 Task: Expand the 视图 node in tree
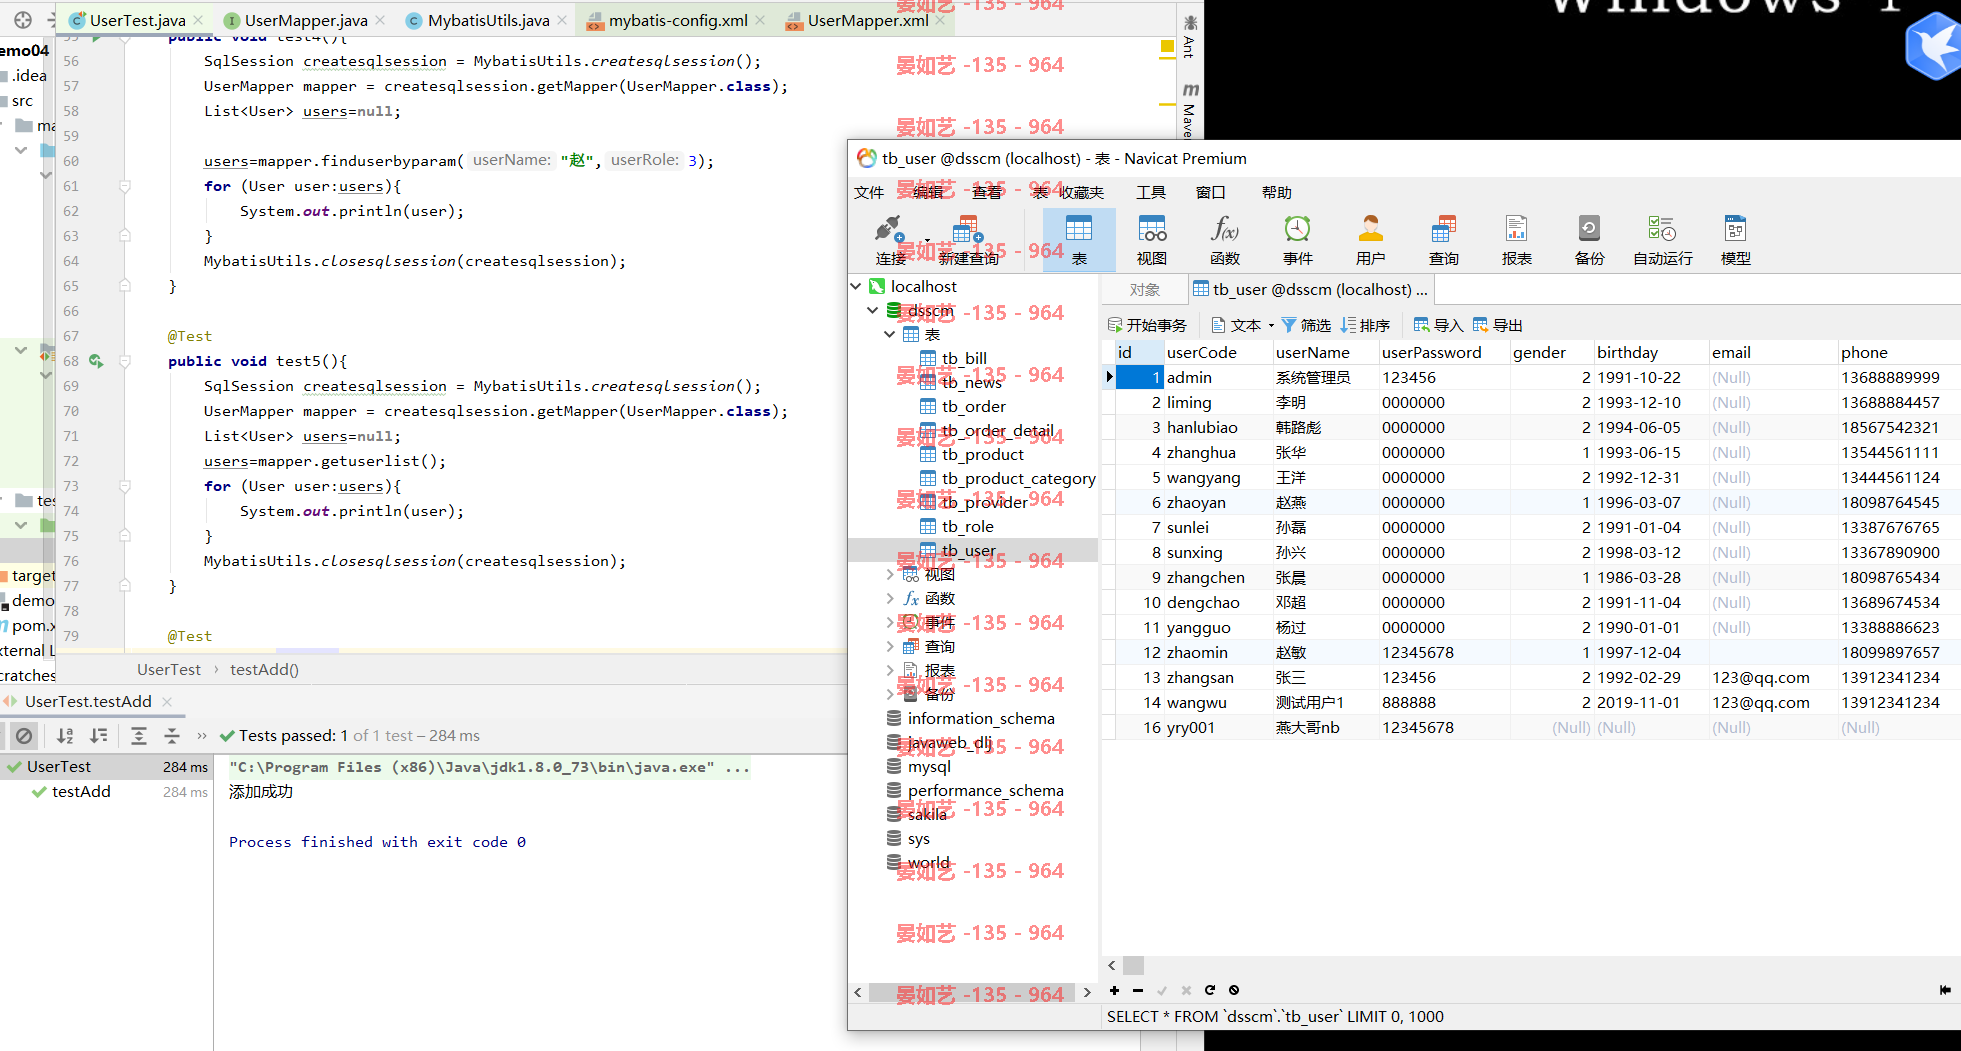(890, 574)
